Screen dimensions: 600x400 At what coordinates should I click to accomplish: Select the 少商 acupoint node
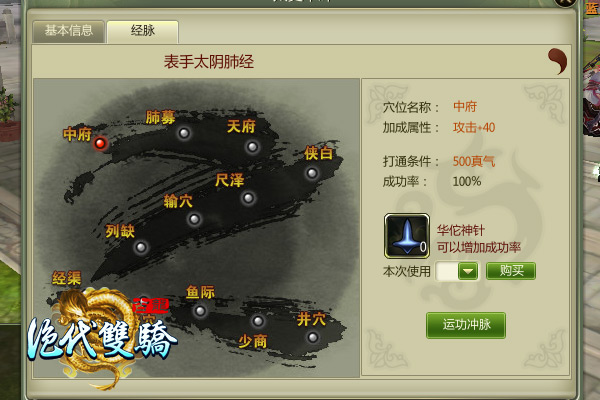258,321
